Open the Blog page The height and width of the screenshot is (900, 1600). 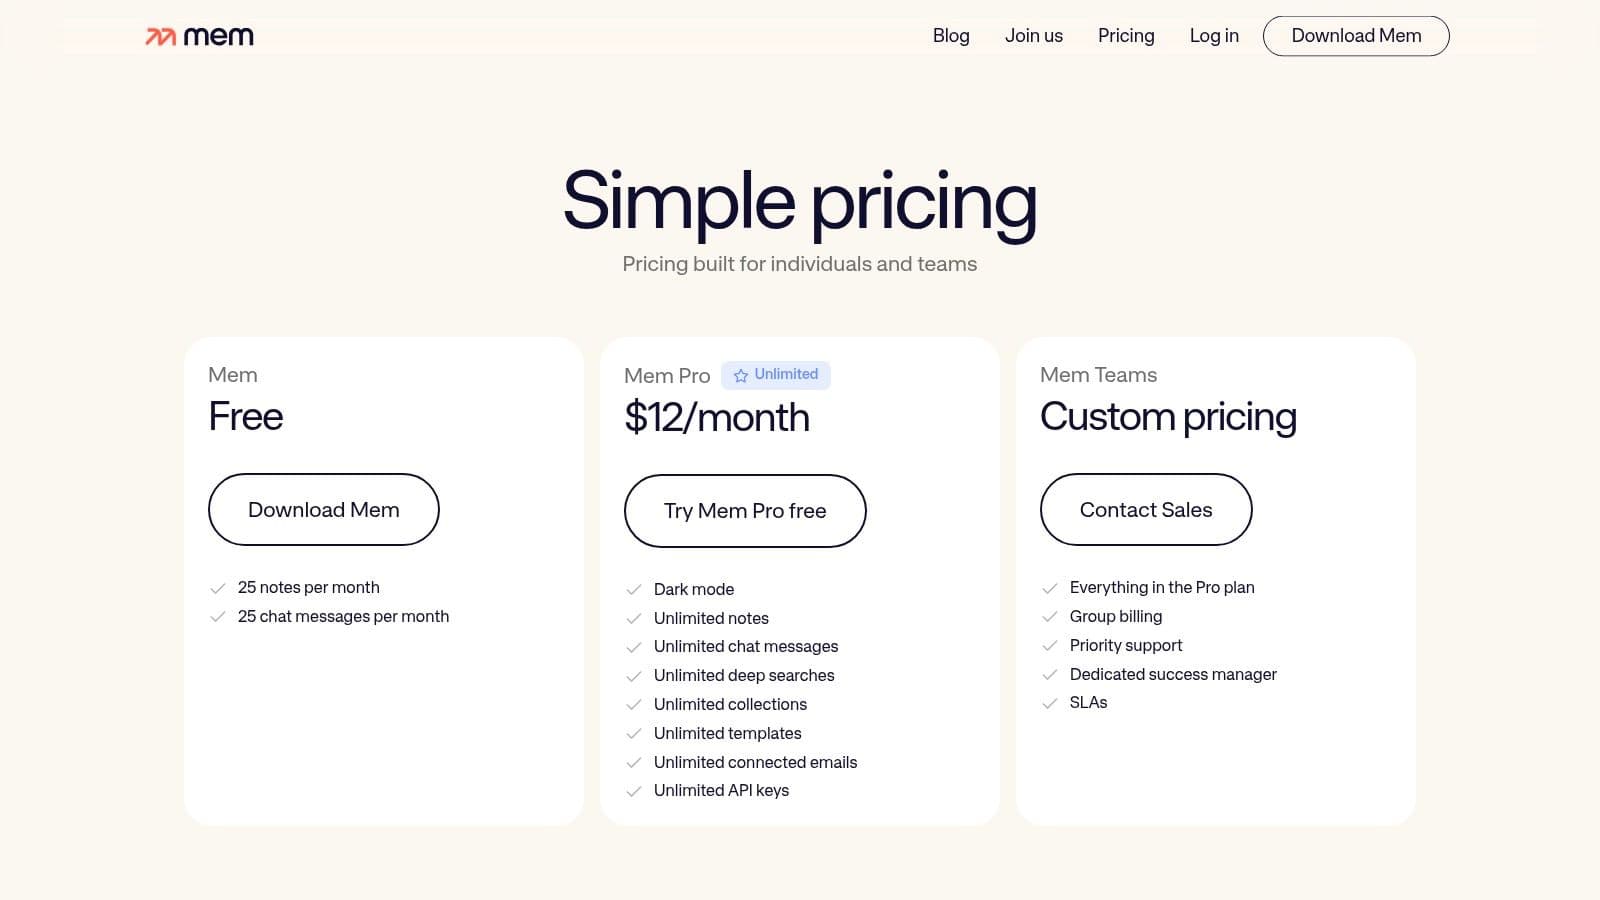[x=951, y=36]
